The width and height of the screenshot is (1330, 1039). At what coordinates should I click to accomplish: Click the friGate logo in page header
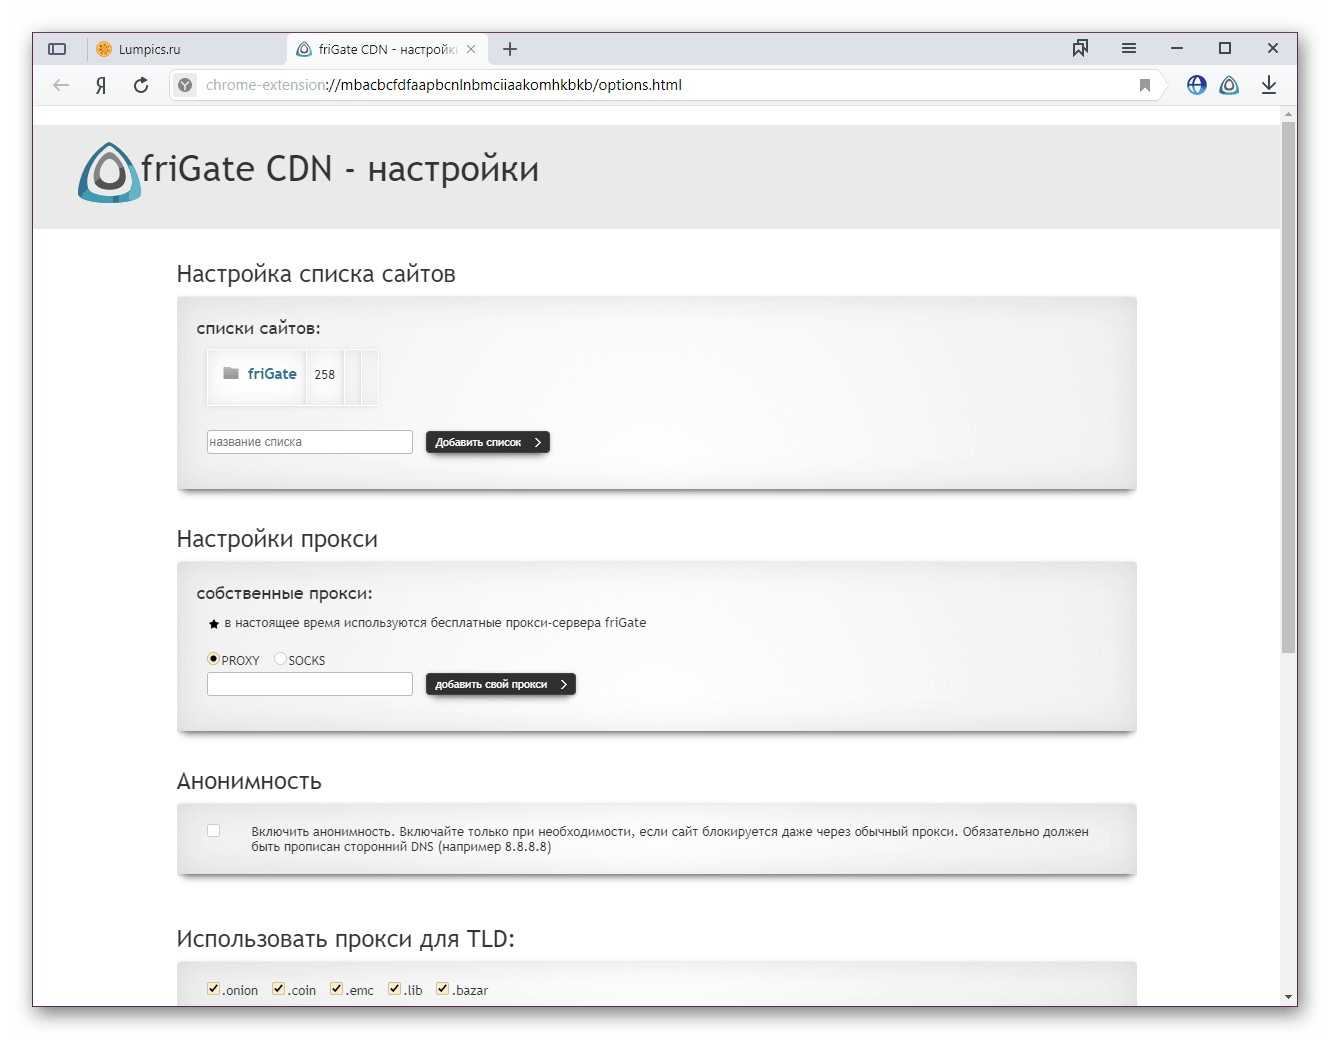tap(109, 172)
